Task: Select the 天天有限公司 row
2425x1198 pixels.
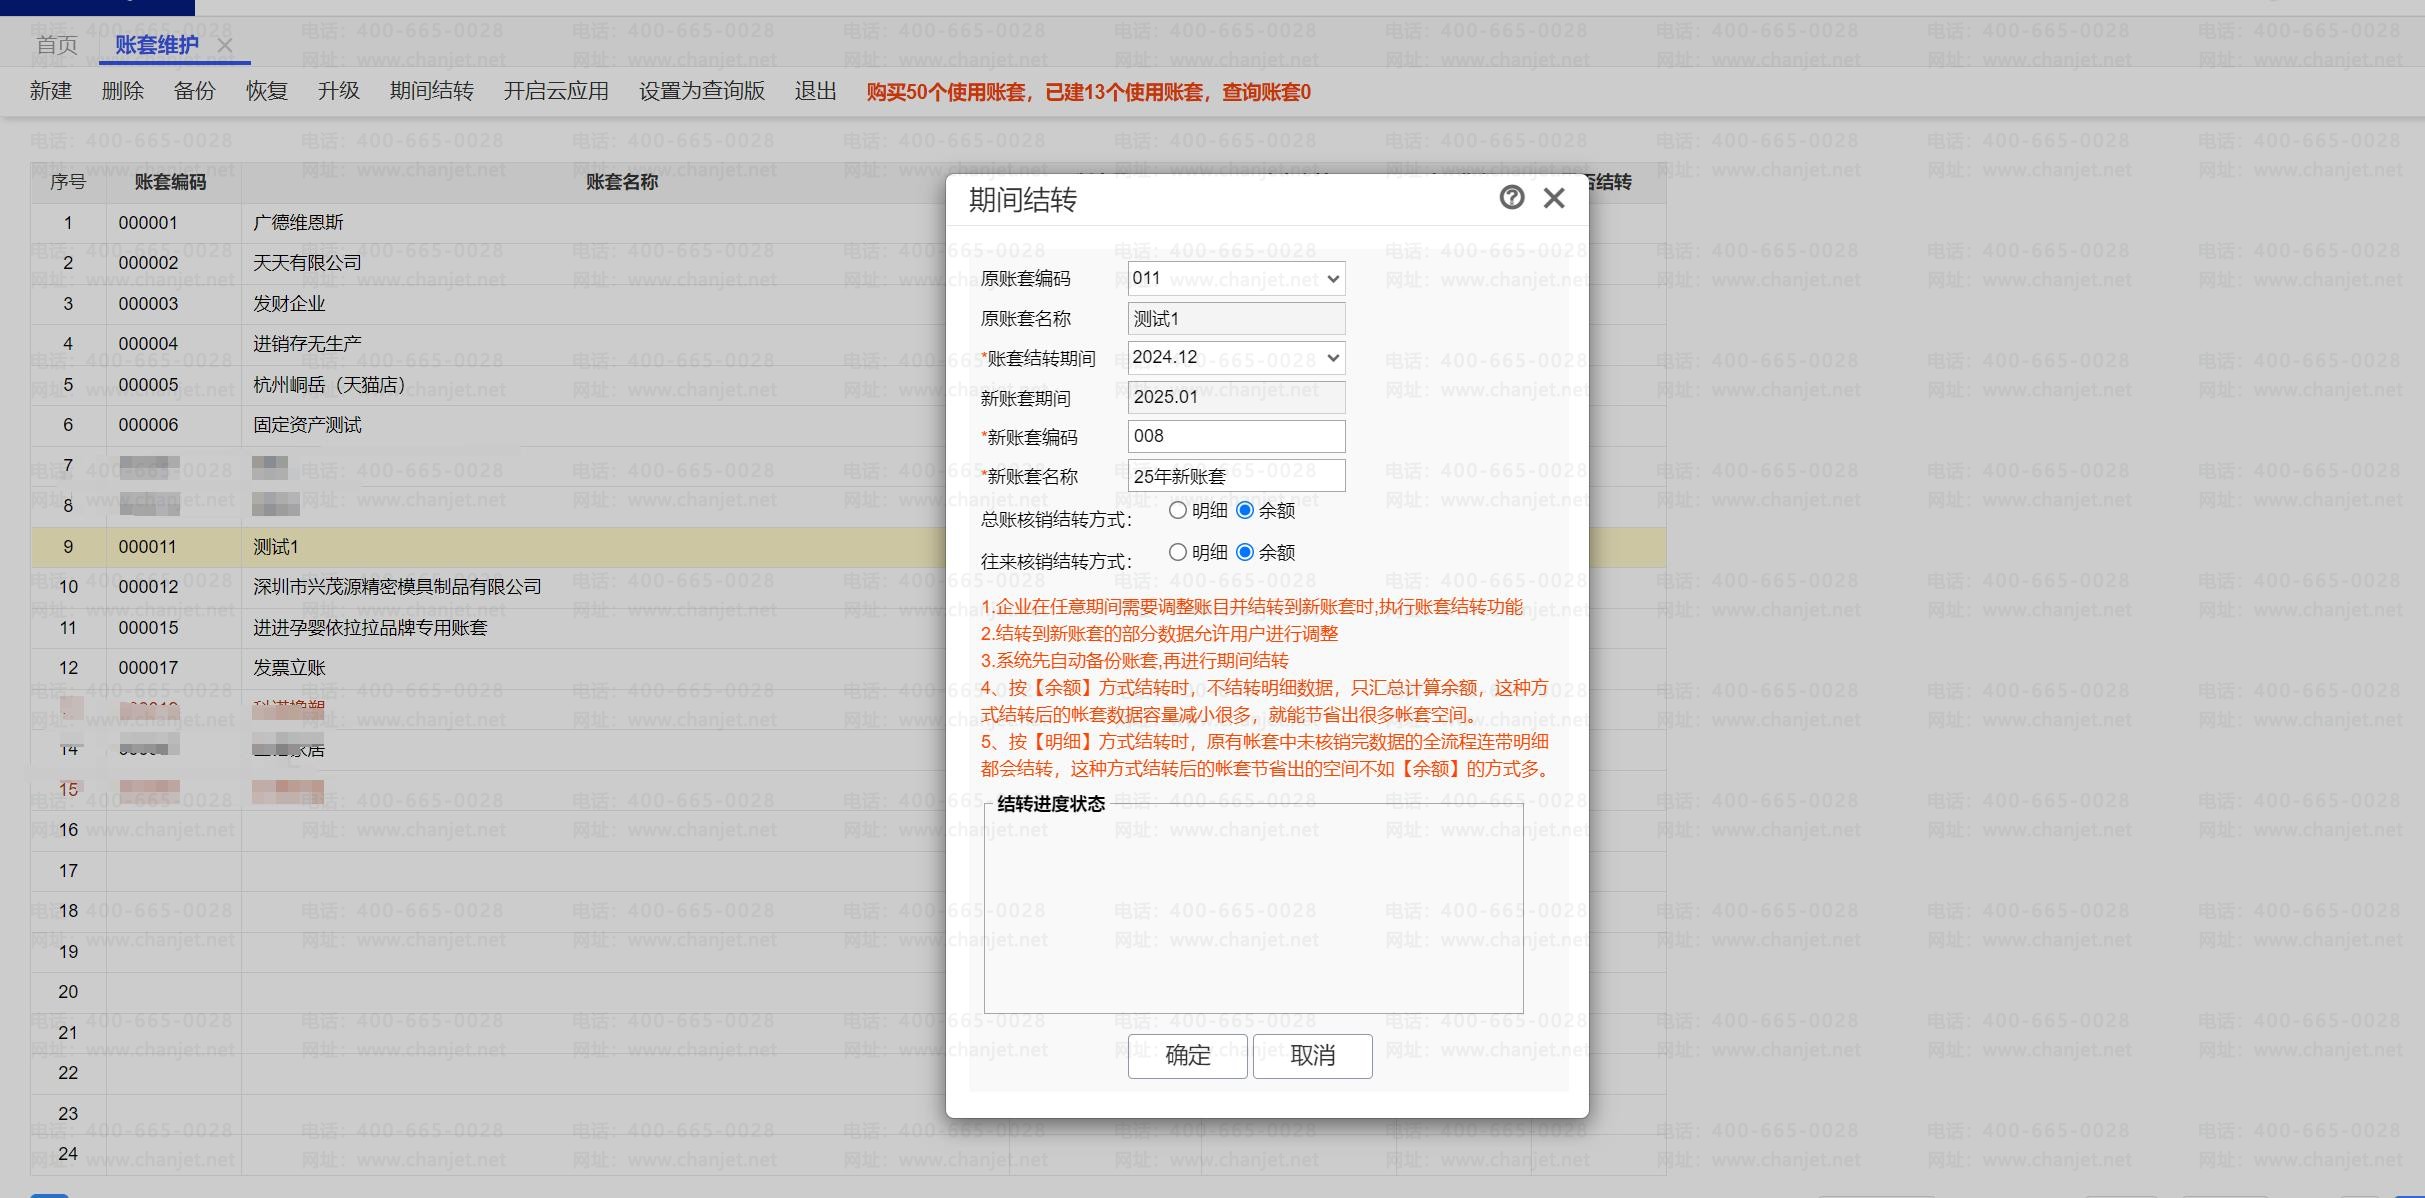Action: point(306,263)
